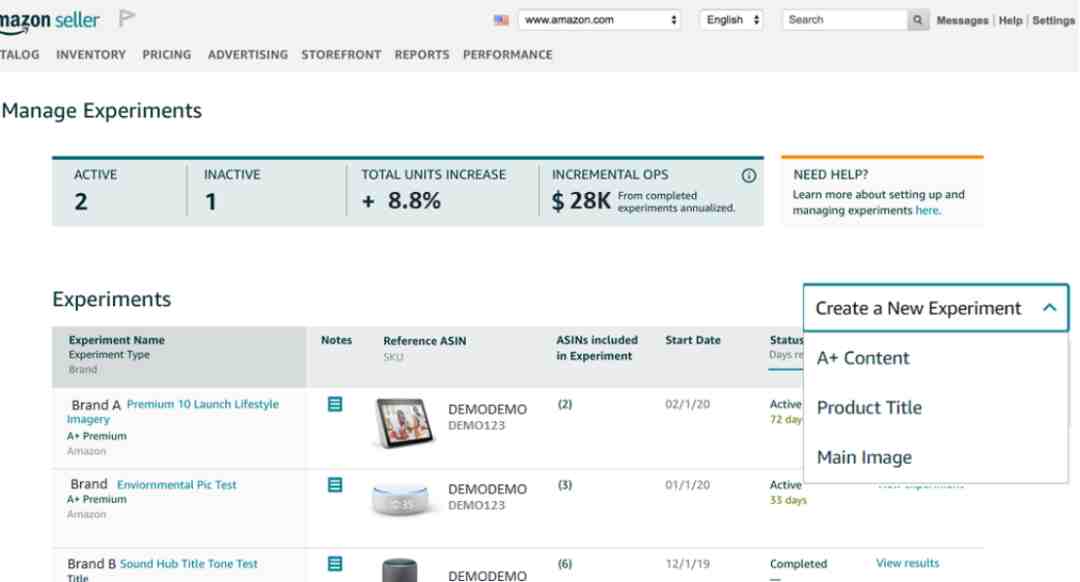Screen dimensions: 1080x582
Task: Click in the Search input field
Action: click(x=844, y=20)
